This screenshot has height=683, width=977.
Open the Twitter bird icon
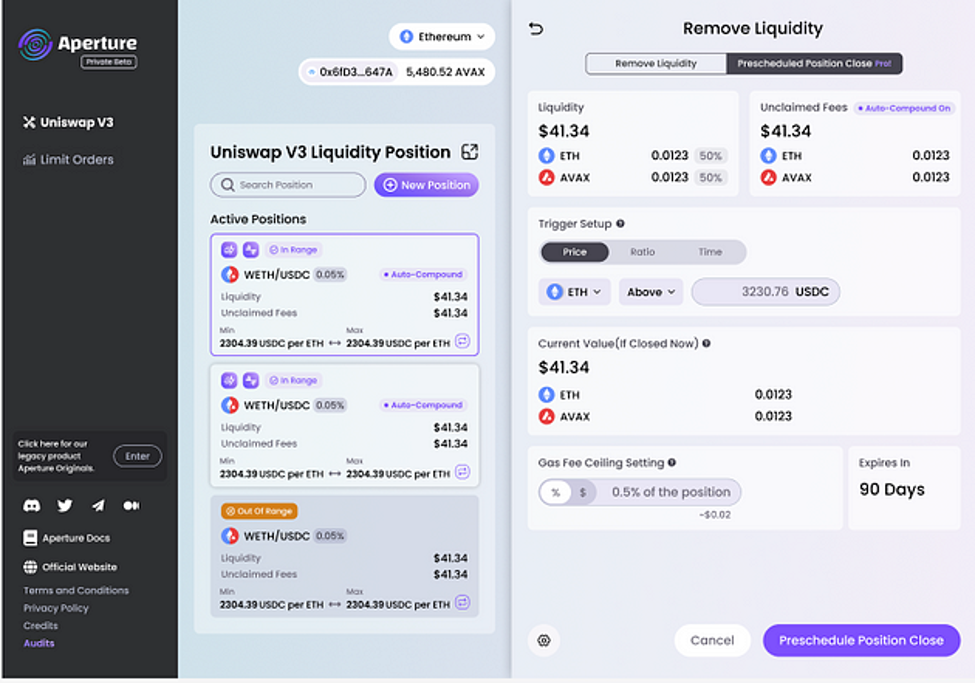[65, 505]
